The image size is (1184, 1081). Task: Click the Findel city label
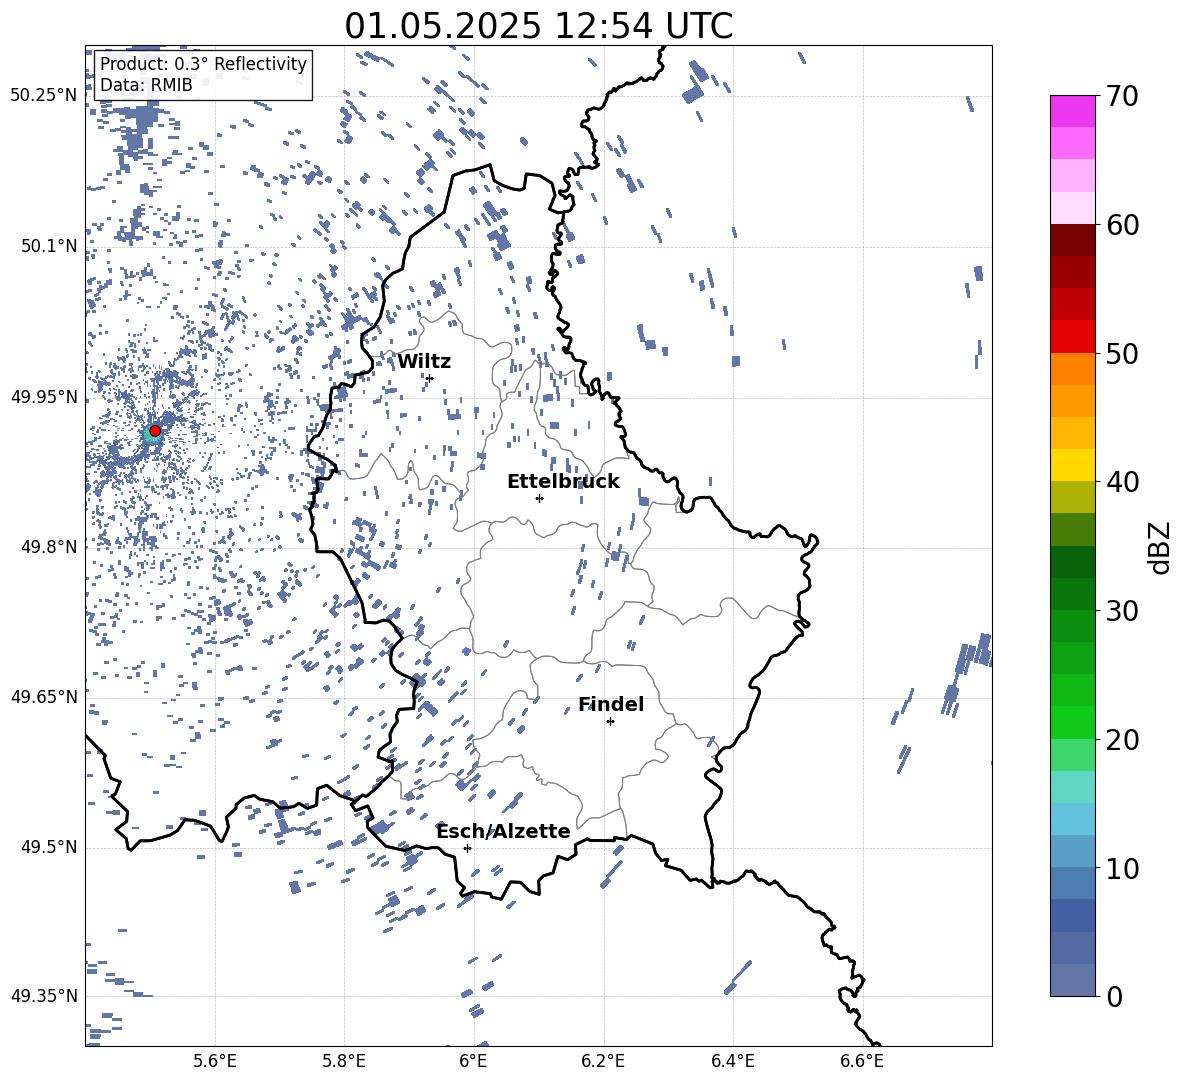[611, 704]
